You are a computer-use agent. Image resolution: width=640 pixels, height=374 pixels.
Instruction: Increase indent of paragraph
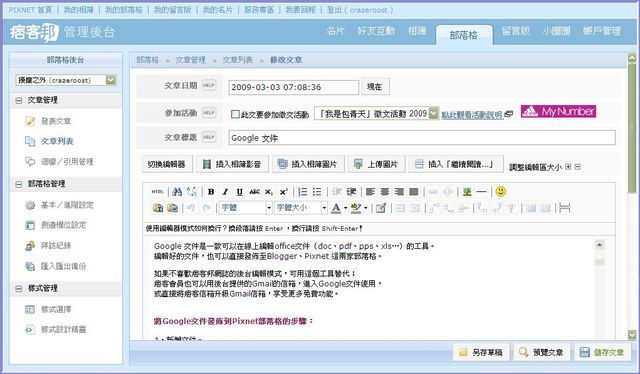coord(351,191)
